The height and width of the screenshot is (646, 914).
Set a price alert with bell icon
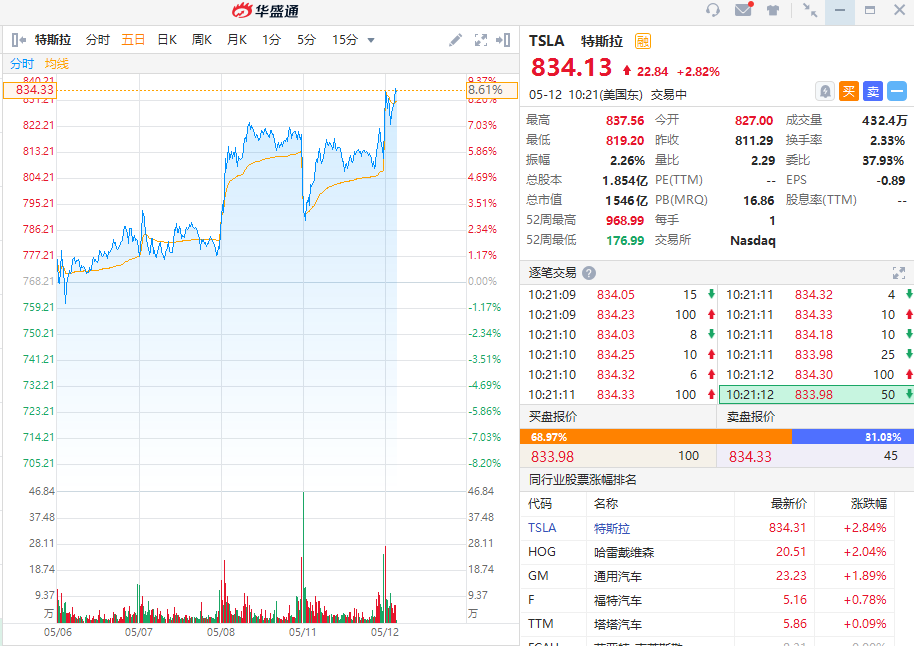click(x=825, y=92)
